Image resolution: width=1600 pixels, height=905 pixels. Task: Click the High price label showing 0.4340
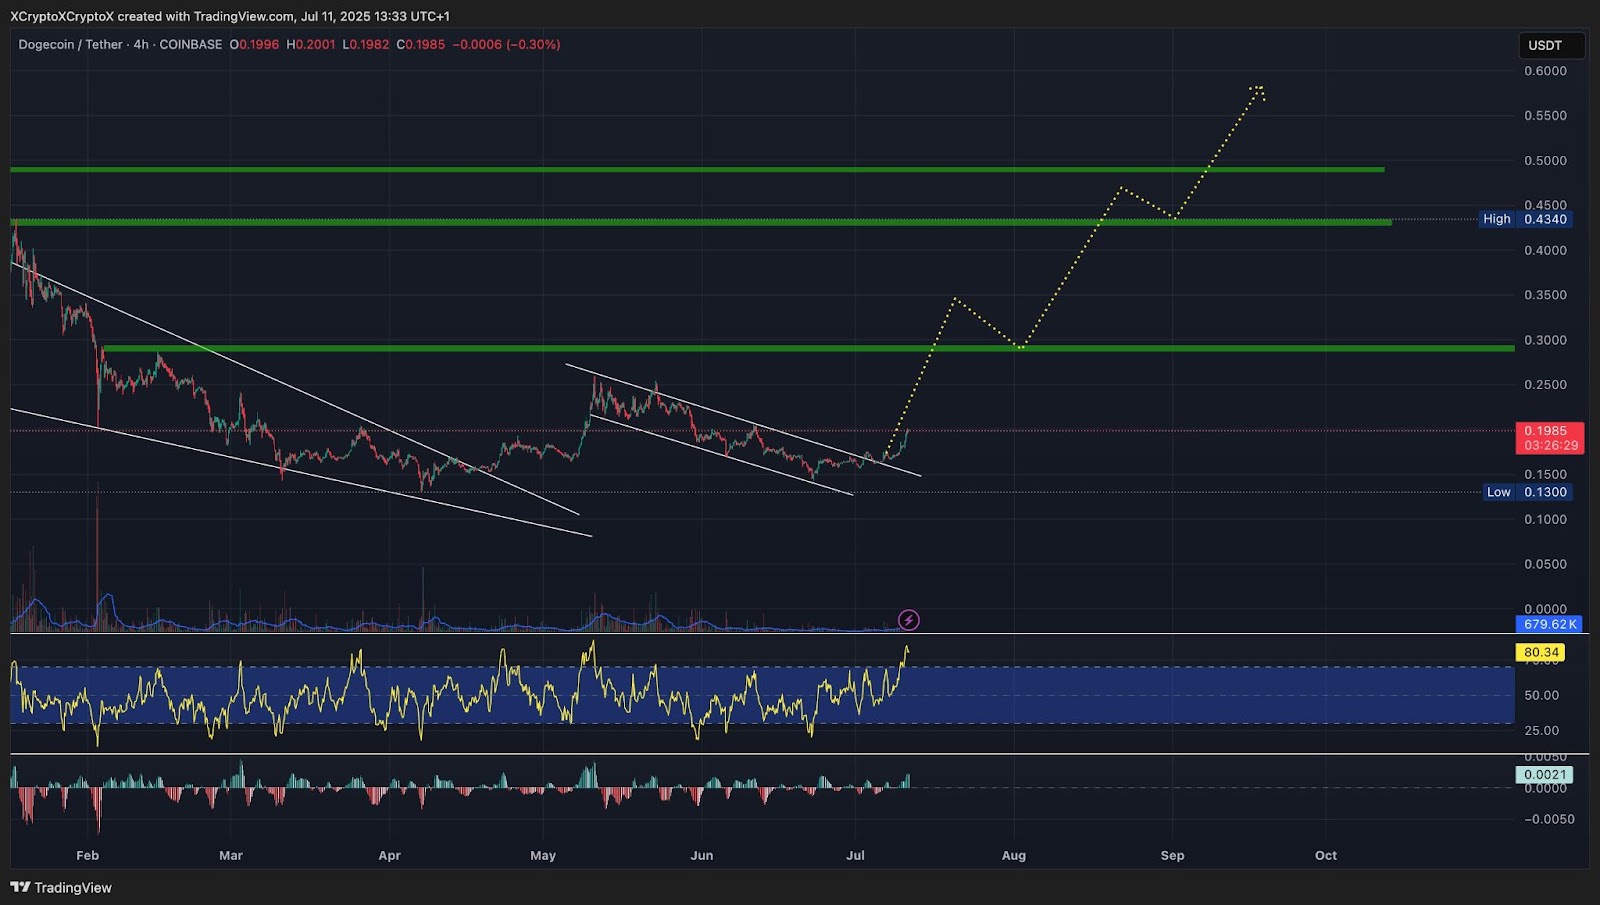click(x=1525, y=219)
